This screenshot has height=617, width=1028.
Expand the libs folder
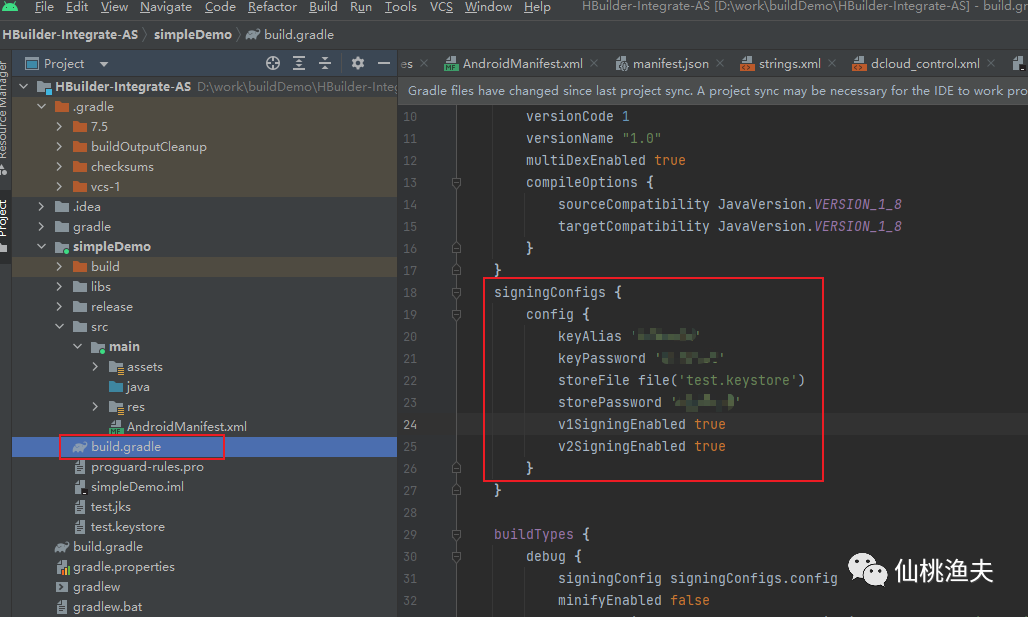(x=60, y=287)
